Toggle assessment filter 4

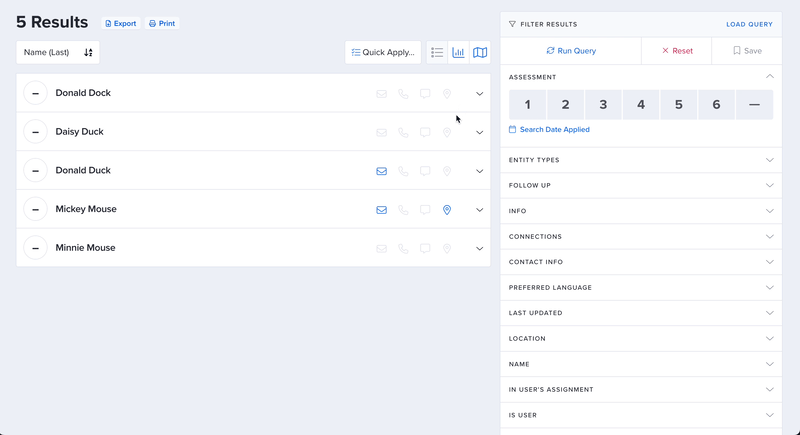[641, 105]
